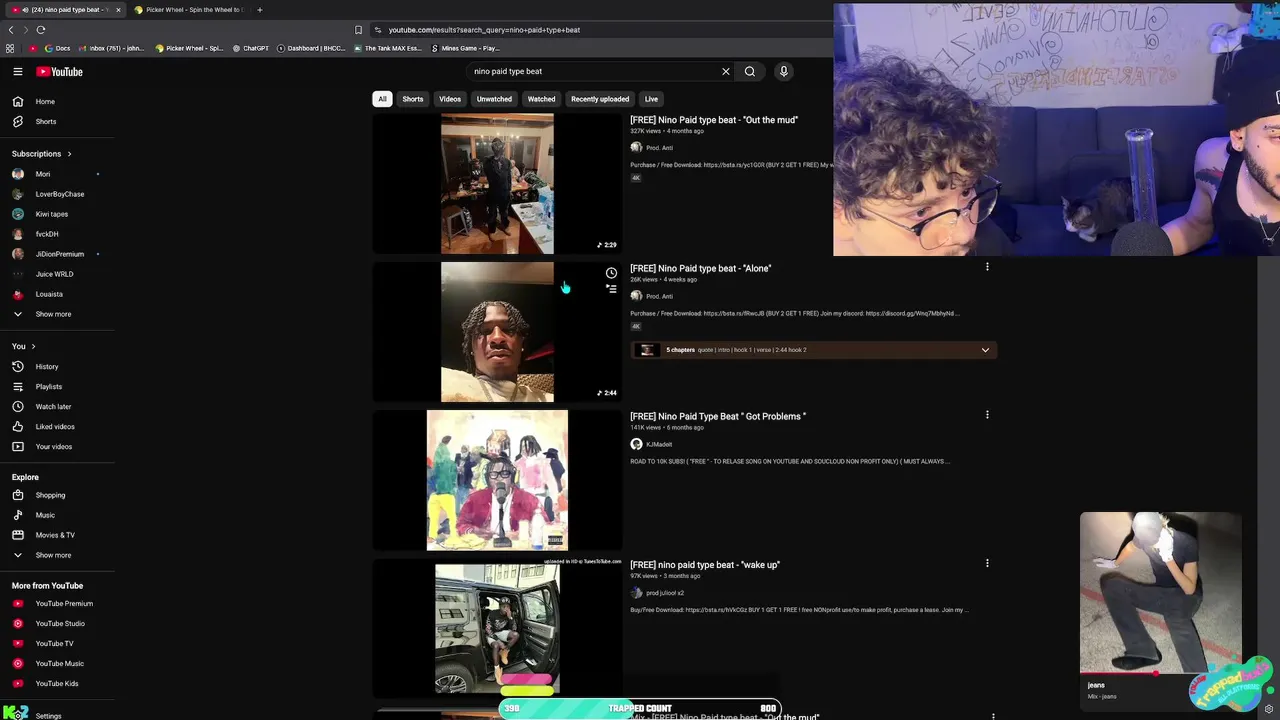Select the Unwatched filter chip
The image size is (1280, 720).
tap(494, 99)
